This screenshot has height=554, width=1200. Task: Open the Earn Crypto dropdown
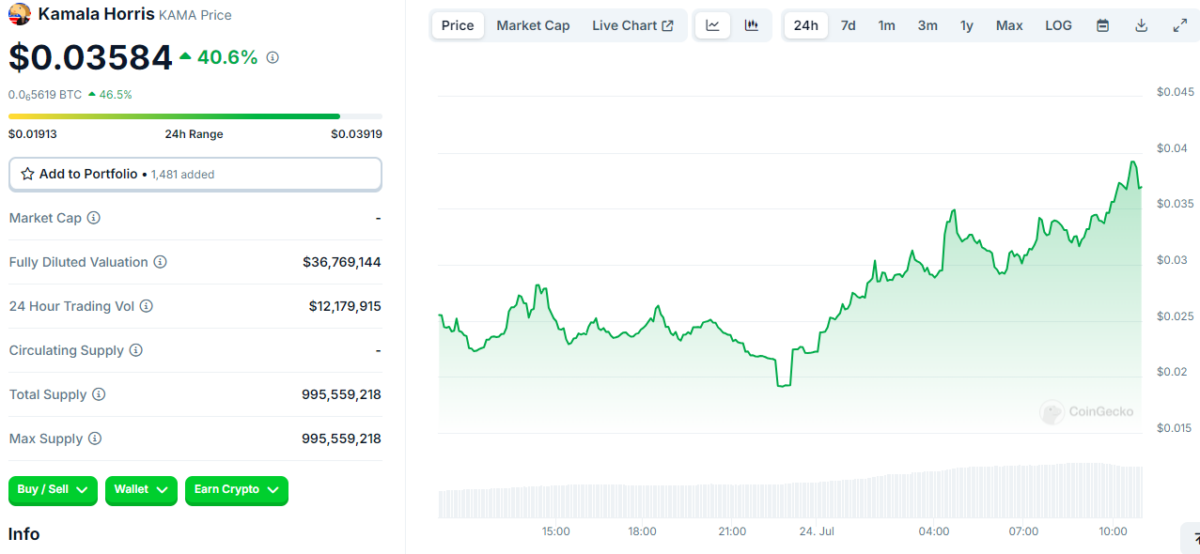point(237,490)
